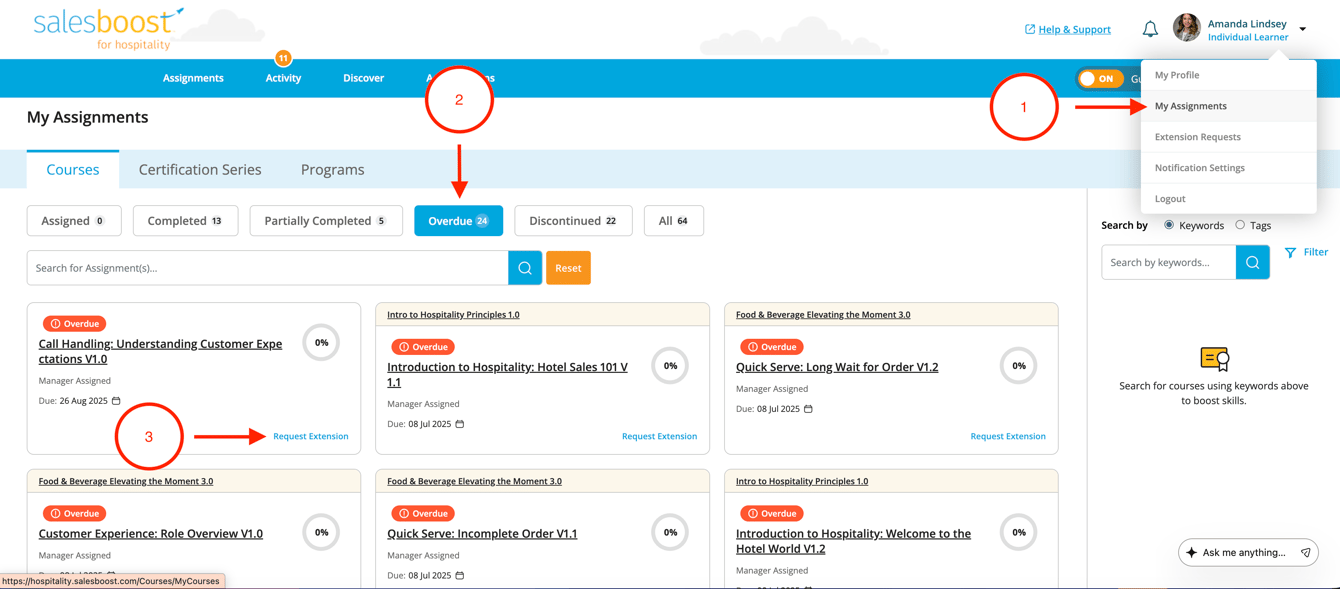Viewport: 1340px width, 589px height.
Task: Switch to the Programs tab
Action: click(333, 170)
